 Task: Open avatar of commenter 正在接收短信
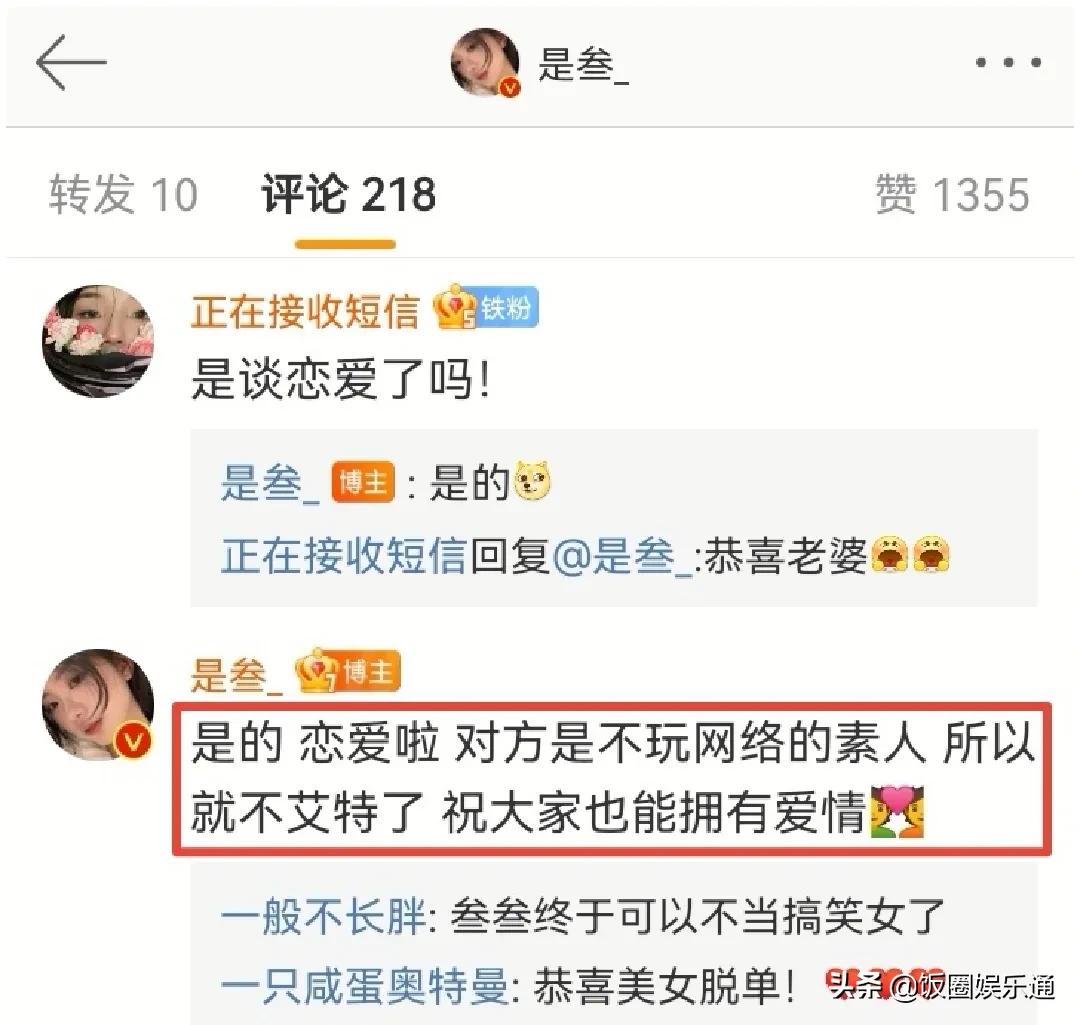98,341
